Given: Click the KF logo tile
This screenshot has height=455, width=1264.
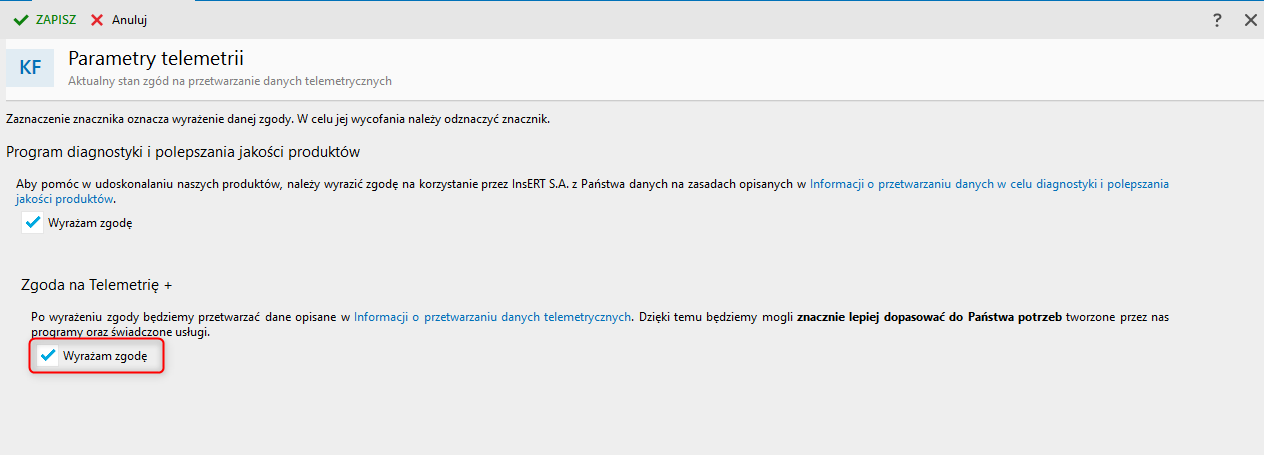Looking at the screenshot, I should coord(30,68).
